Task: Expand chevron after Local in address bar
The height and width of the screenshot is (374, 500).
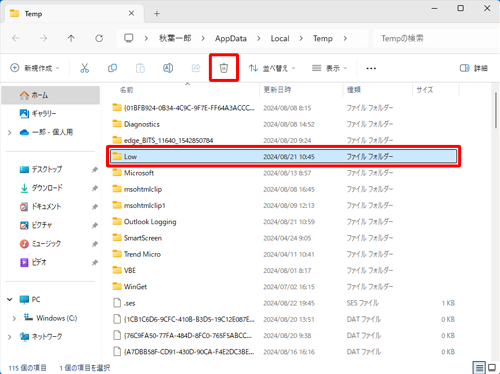Action: (301, 39)
